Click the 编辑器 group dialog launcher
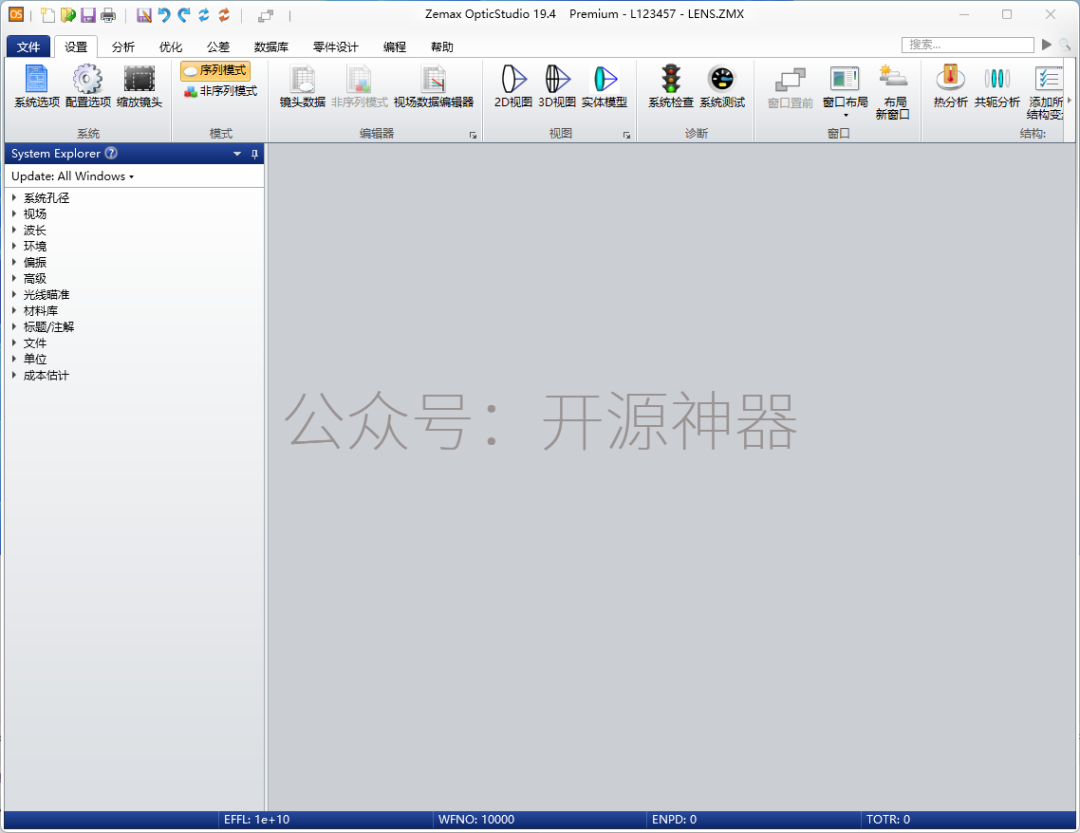 472,135
